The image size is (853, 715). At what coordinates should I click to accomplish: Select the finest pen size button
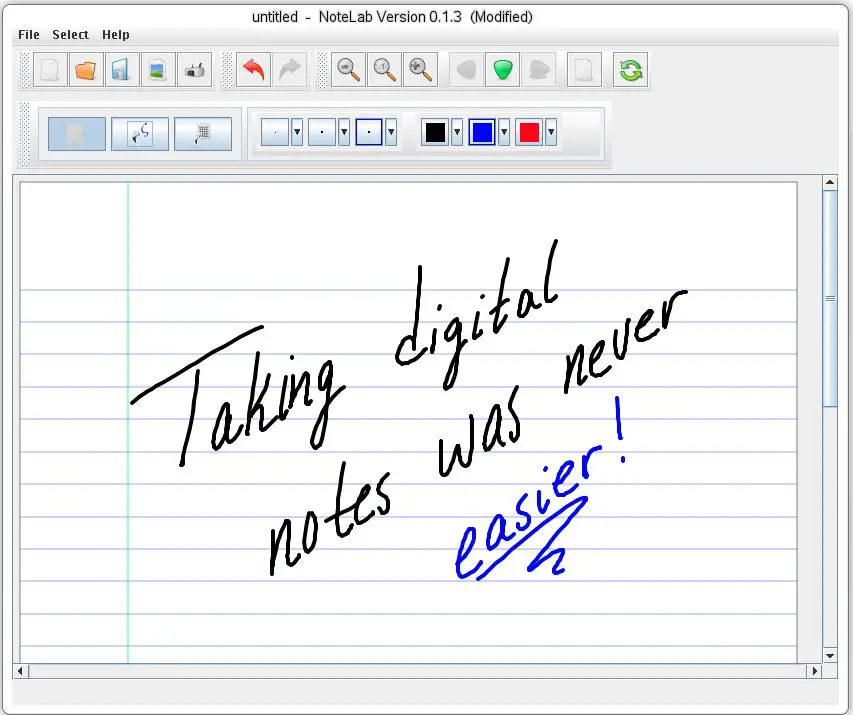click(275, 132)
